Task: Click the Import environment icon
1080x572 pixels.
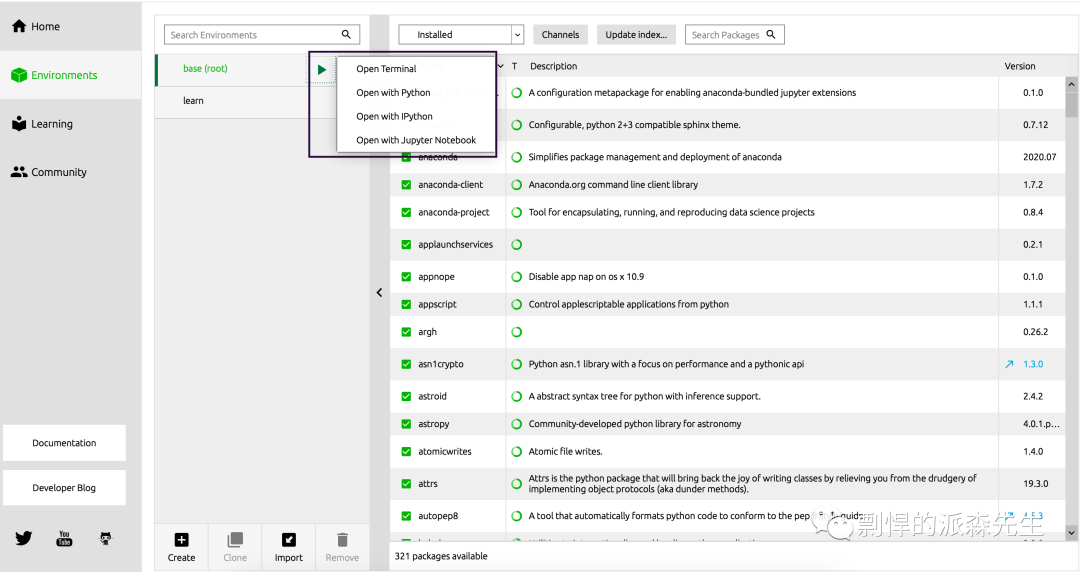Action: point(288,540)
